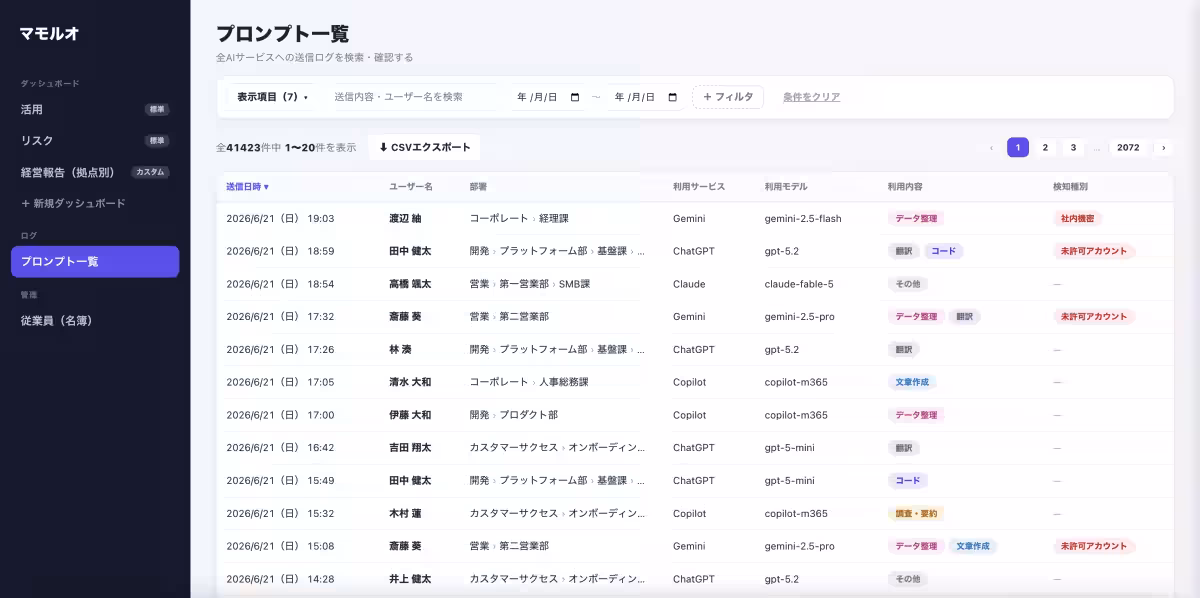The width and height of the screenshot is (1200, 598).
Task: Click the 営業 › 第一営業部 › SMB課 cell
Action: pos(530,284)
